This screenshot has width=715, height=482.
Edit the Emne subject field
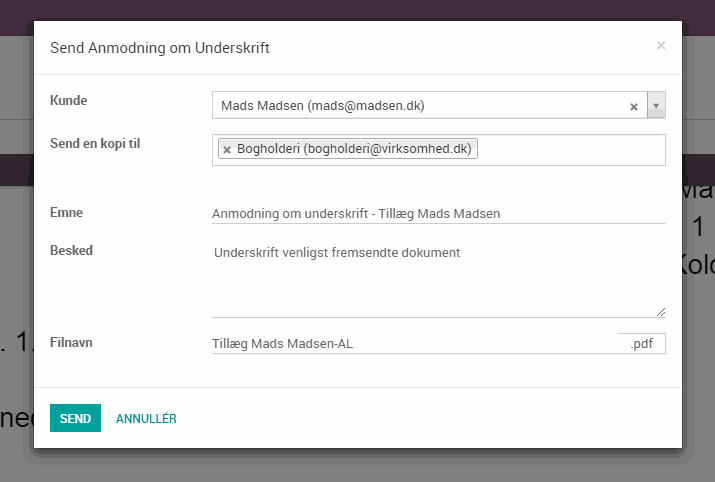point(439,213)
